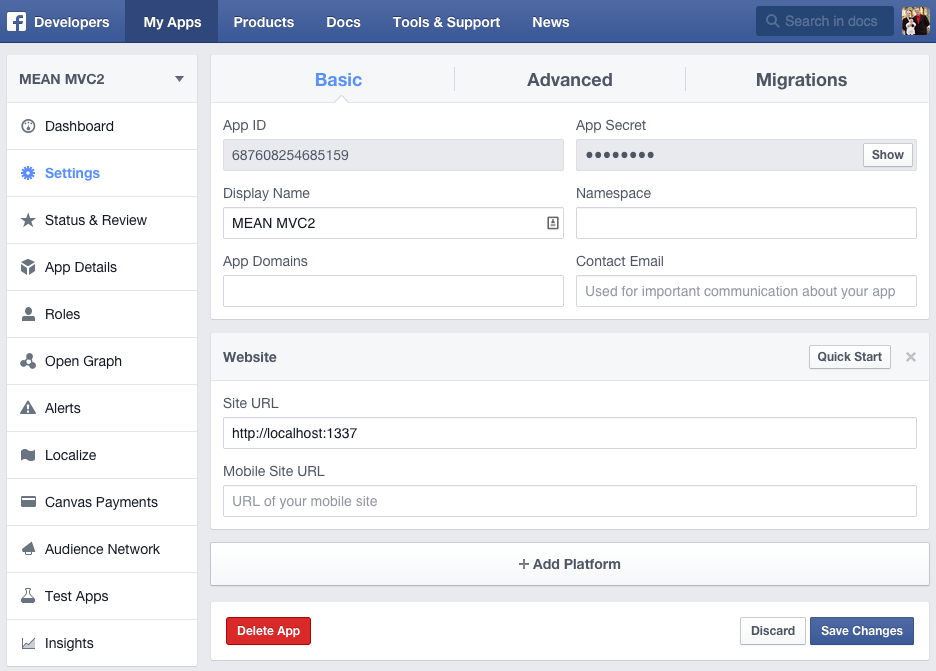Discard the changes

(772, 630)
